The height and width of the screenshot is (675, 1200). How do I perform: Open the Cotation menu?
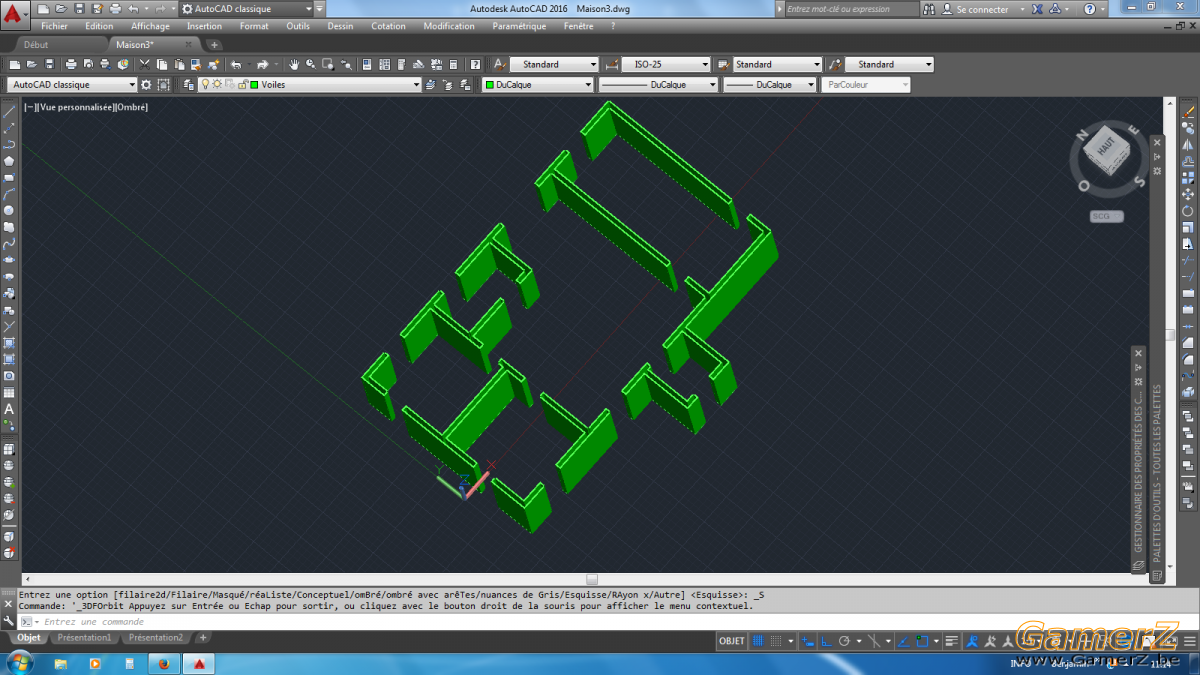click(x=388, y=26)
